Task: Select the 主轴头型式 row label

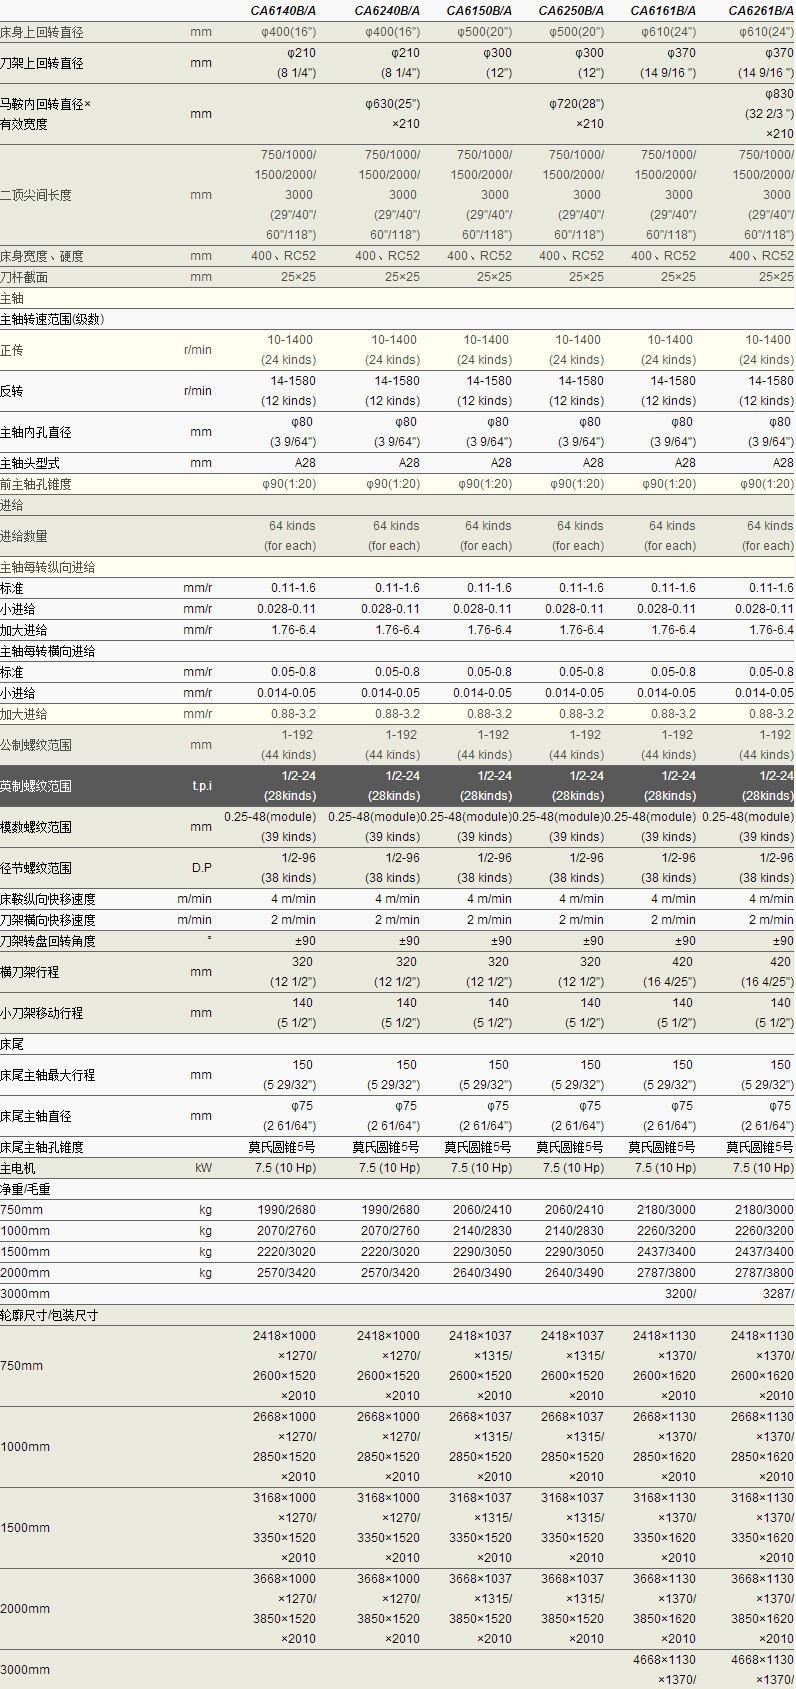Action: click(30, 463)
